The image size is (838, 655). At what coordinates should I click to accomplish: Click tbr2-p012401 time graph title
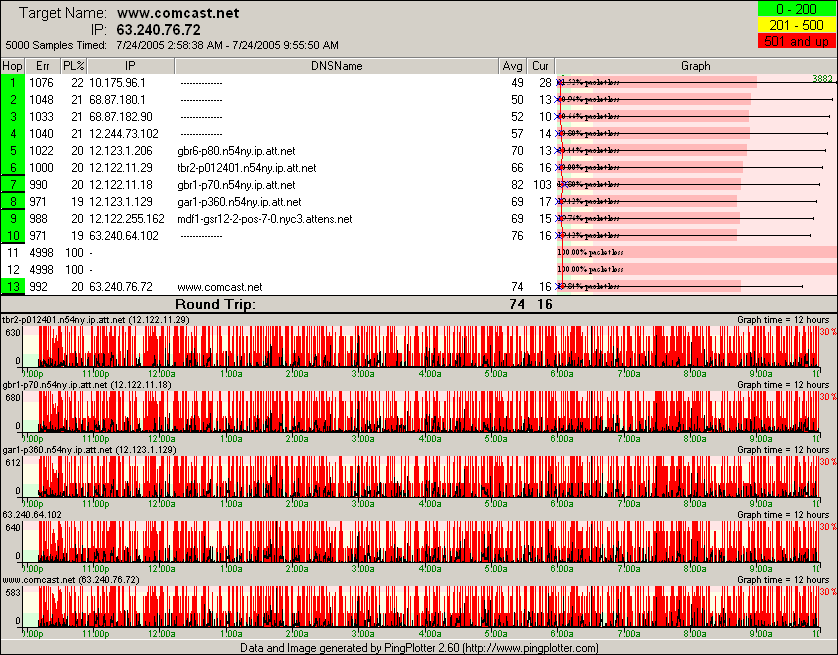(x=96, y=320)
